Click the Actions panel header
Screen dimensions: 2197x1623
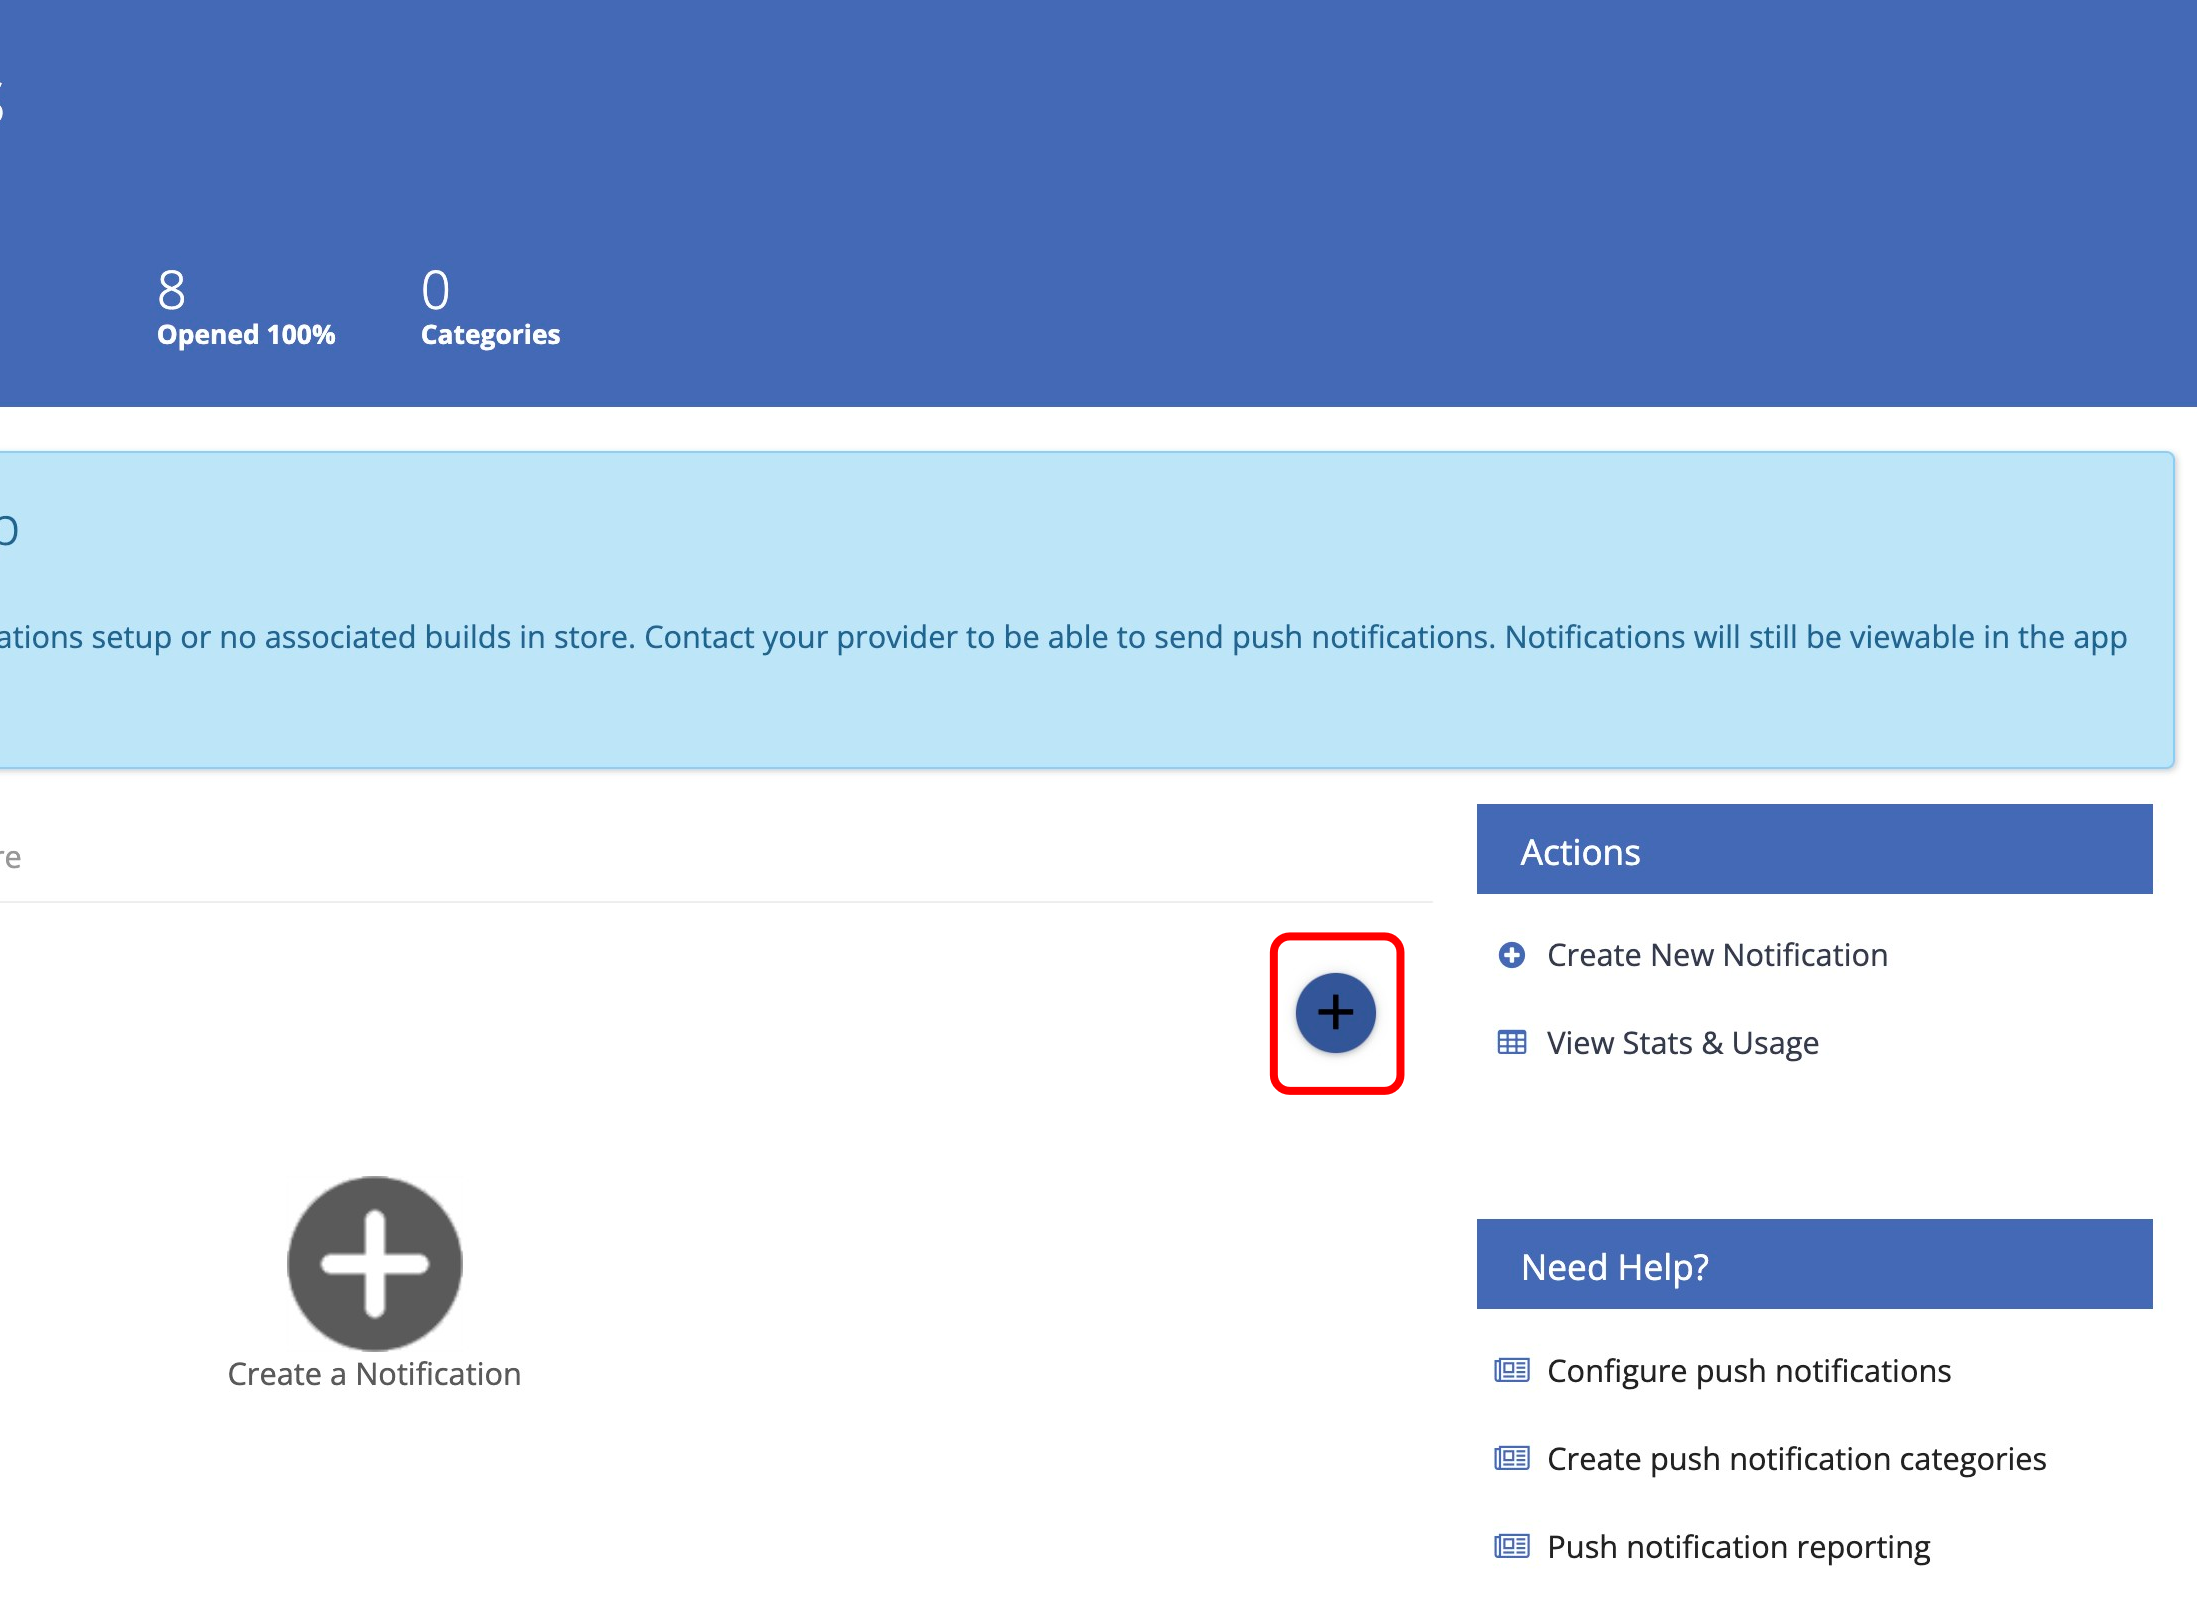pyautogui.click(x=1814, y=849)
